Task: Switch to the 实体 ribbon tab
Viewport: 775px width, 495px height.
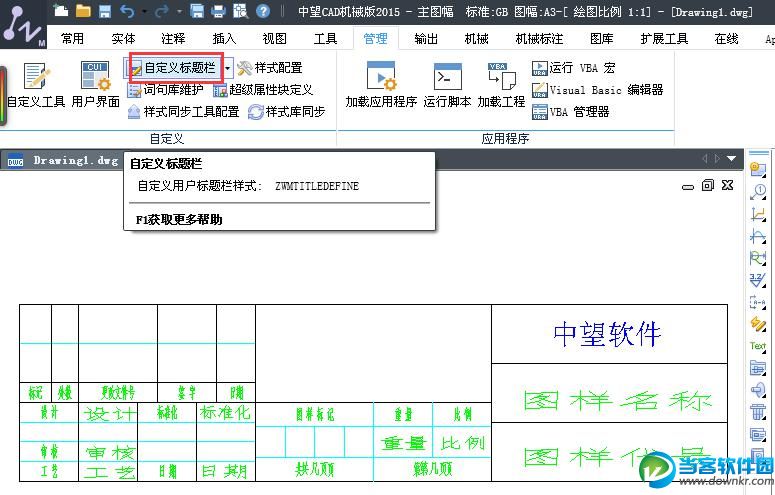Action: coord(123,39)
